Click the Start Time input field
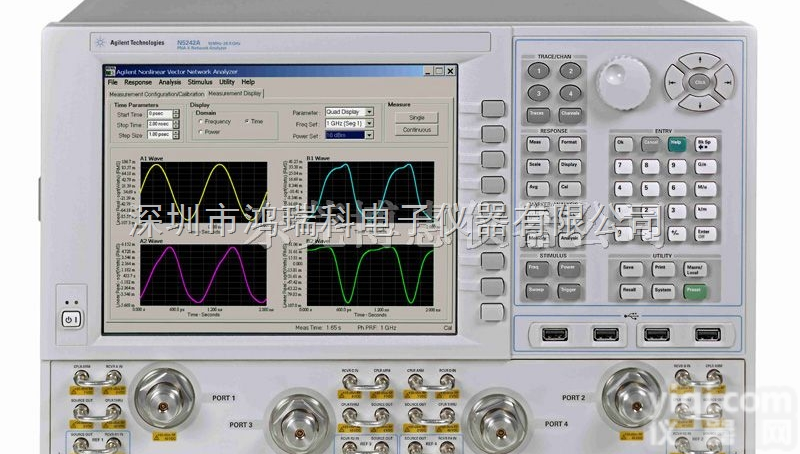This screenshot has width=800, height=454. 160,114
